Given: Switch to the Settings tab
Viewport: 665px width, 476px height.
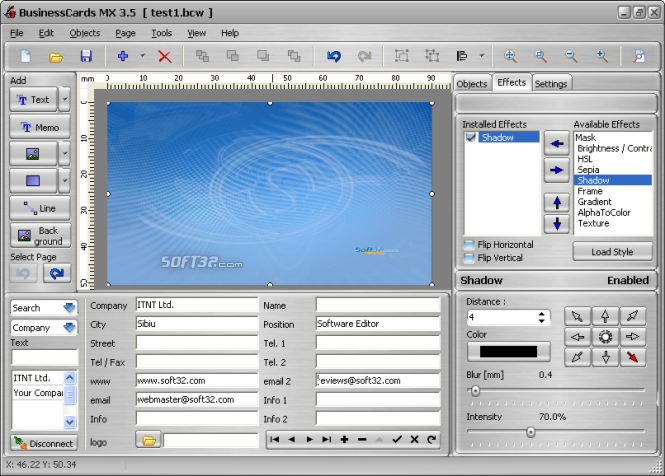Looking at the screenshot, I should pos(550,84).
